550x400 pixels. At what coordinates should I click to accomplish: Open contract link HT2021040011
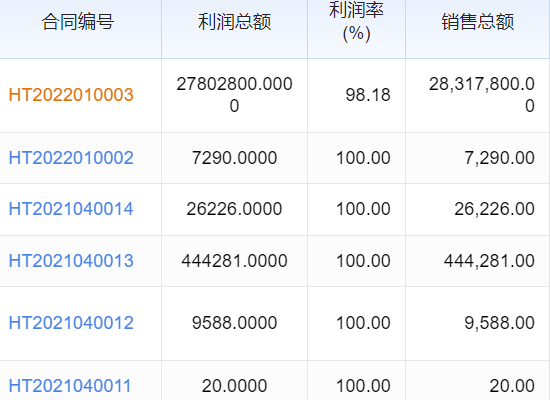[70, 386]
